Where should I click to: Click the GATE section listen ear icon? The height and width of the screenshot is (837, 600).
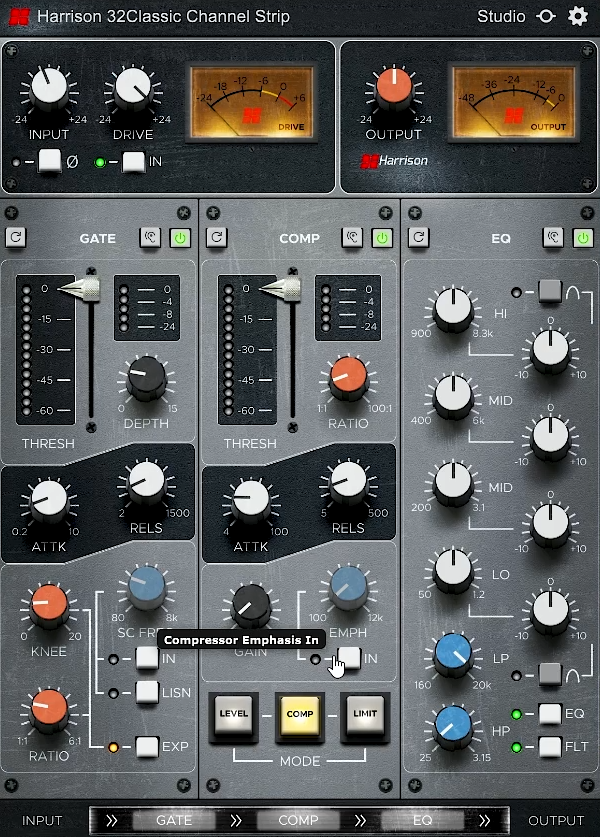pos(150,238)
